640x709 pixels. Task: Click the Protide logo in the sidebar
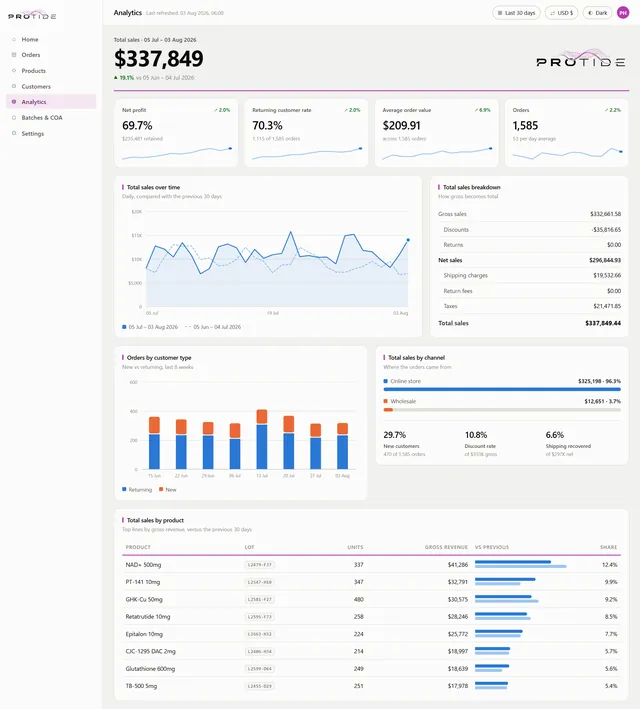click(32, 15)
